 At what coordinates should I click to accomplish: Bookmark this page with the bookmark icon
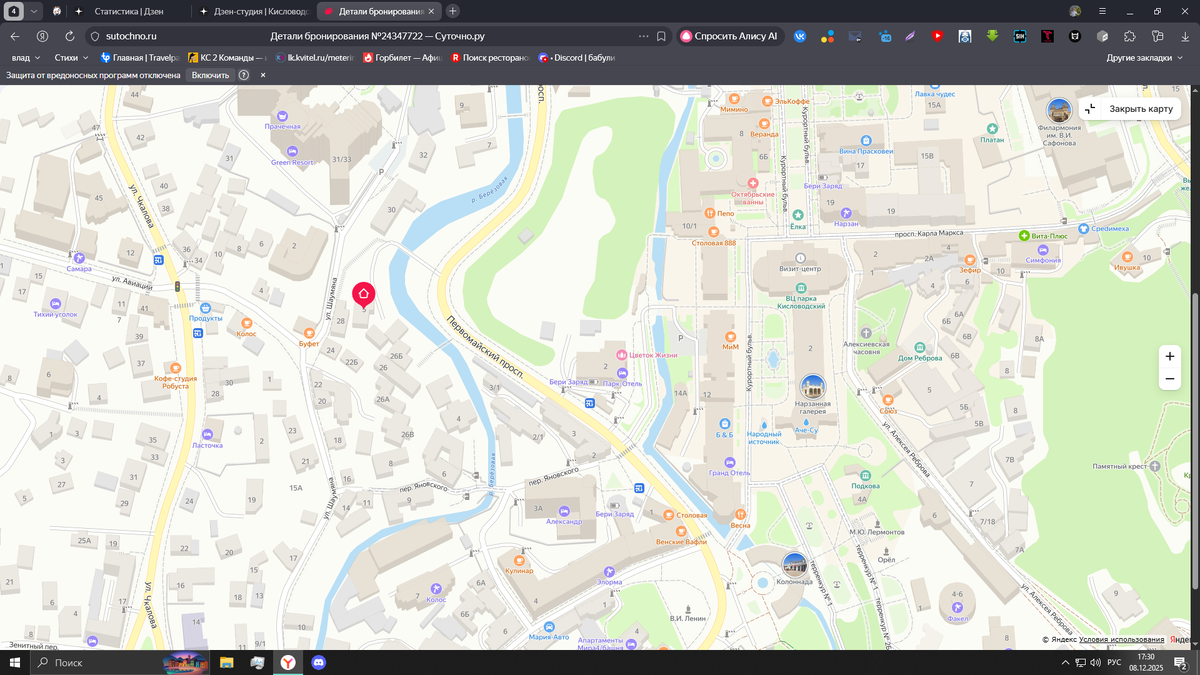[661, 36]
